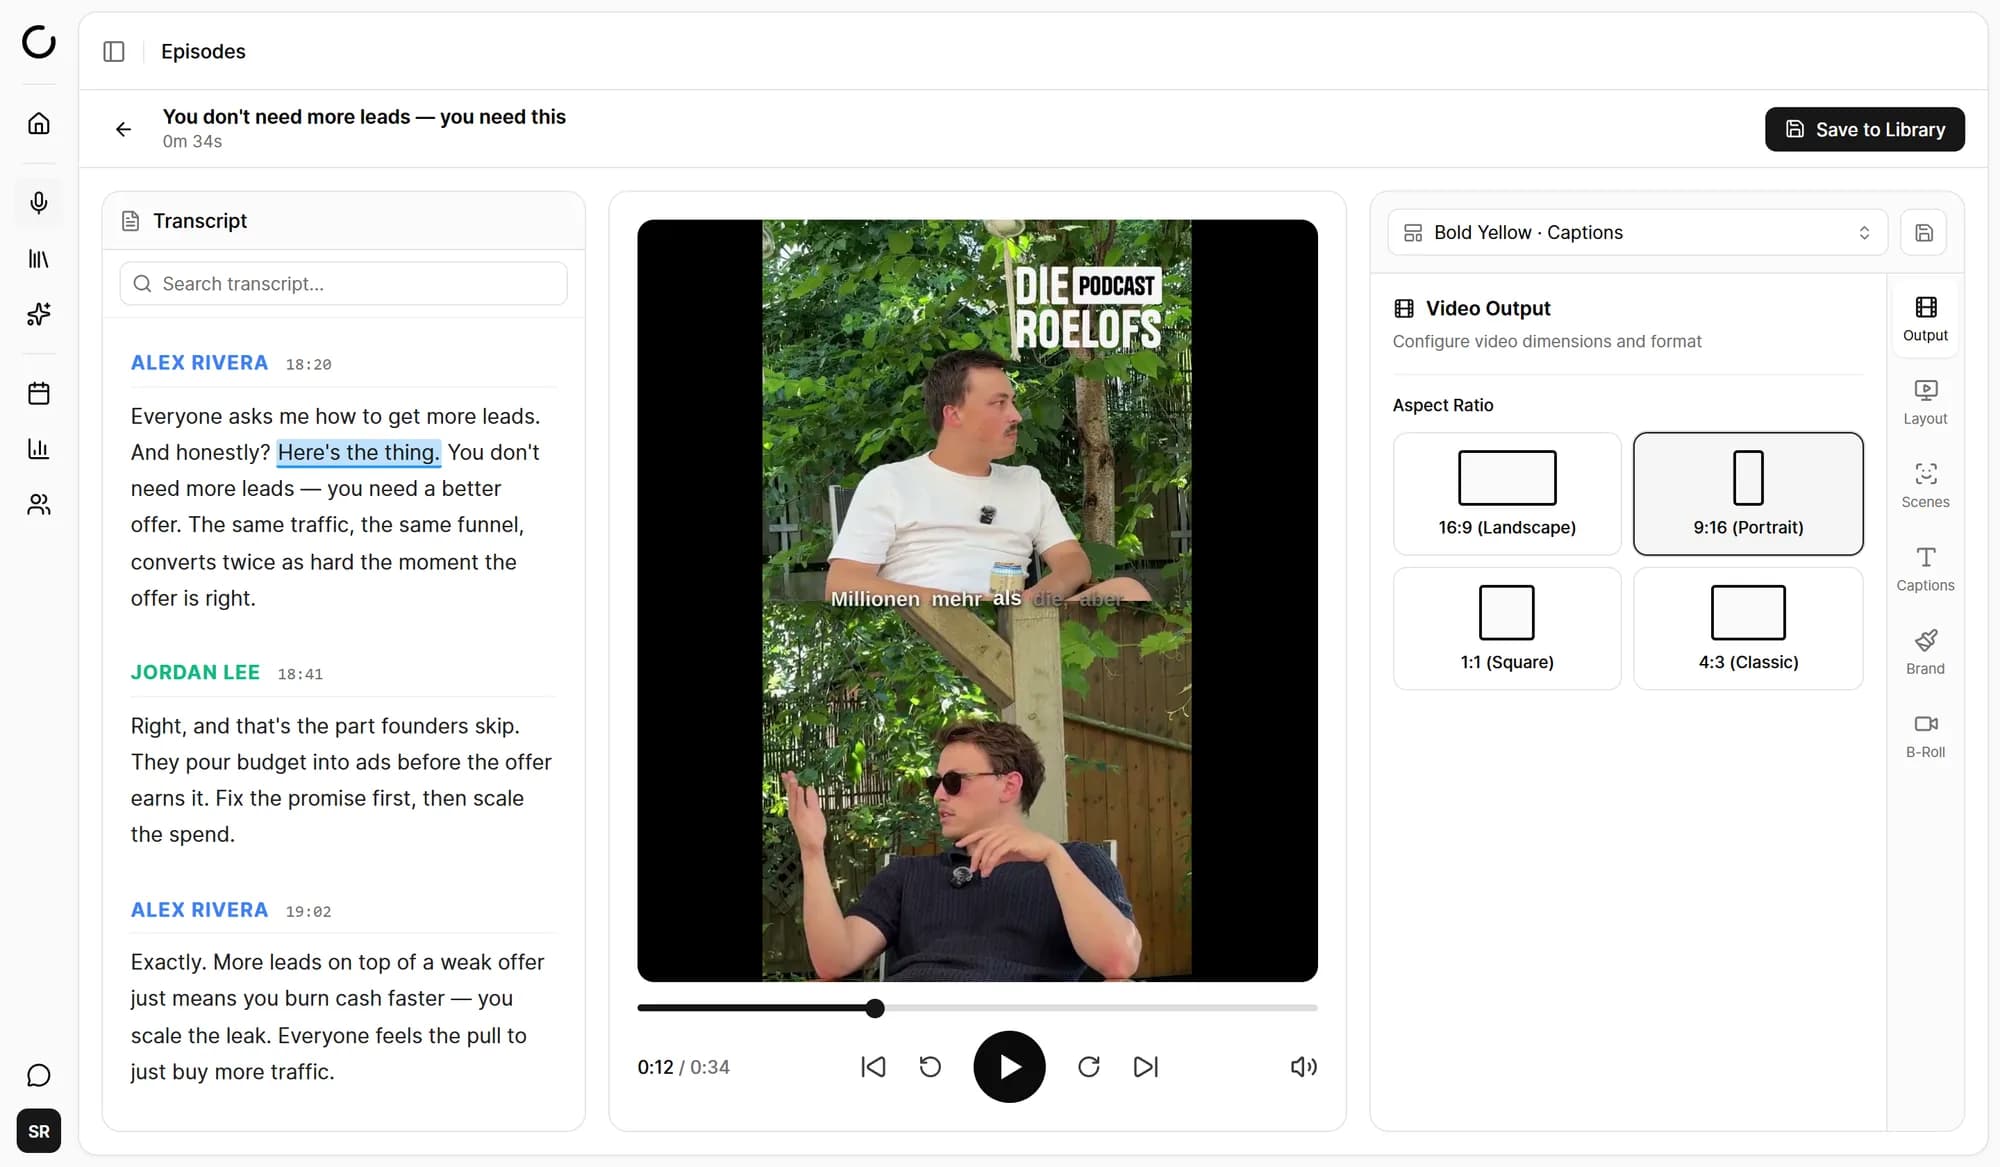Go back using the left arrow
The image size is (2000, 1167).
point(123,129)
